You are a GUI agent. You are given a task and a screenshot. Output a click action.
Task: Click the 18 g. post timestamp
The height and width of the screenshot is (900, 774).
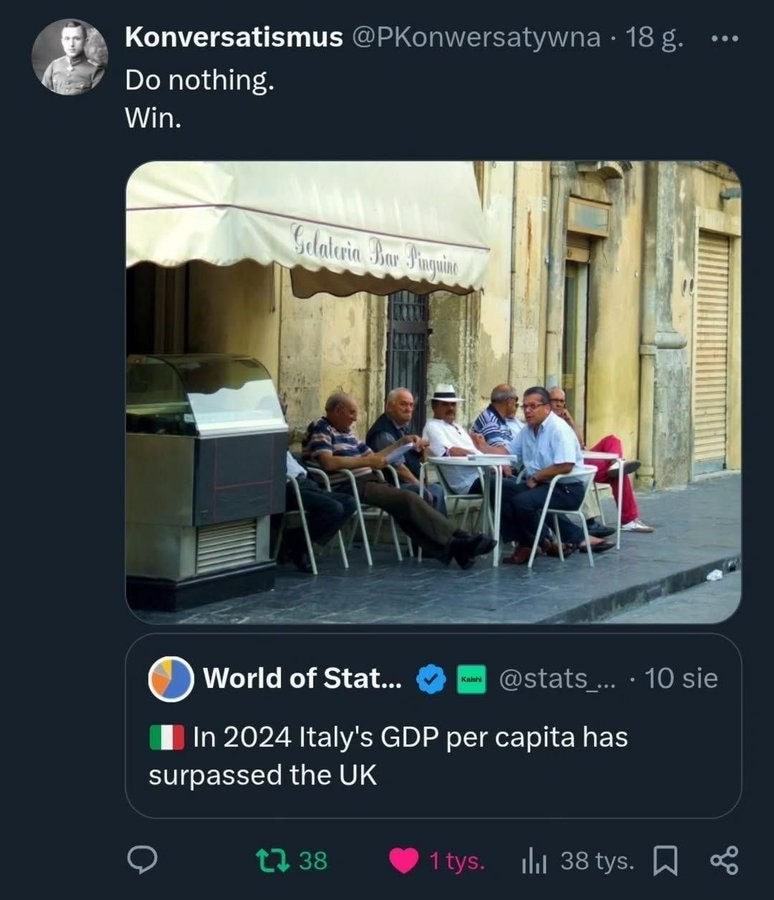pyautogui.click(x=654, y=38)
